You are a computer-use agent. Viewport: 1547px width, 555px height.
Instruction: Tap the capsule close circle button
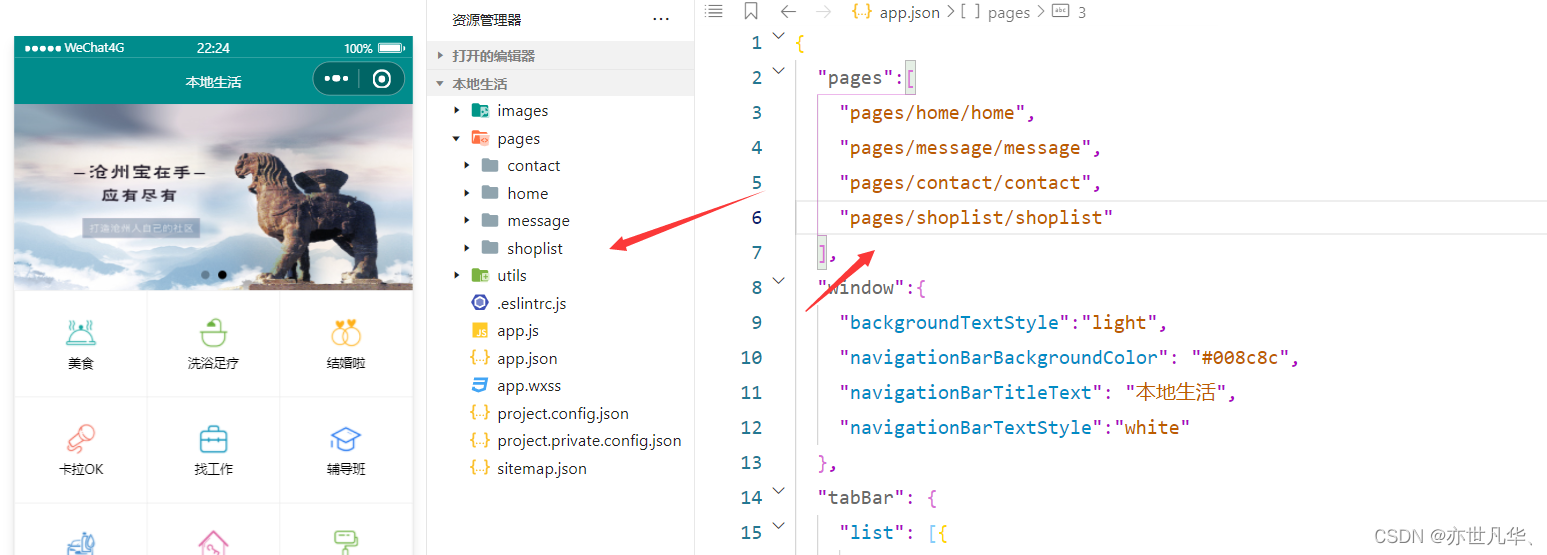tap(382, 79)
